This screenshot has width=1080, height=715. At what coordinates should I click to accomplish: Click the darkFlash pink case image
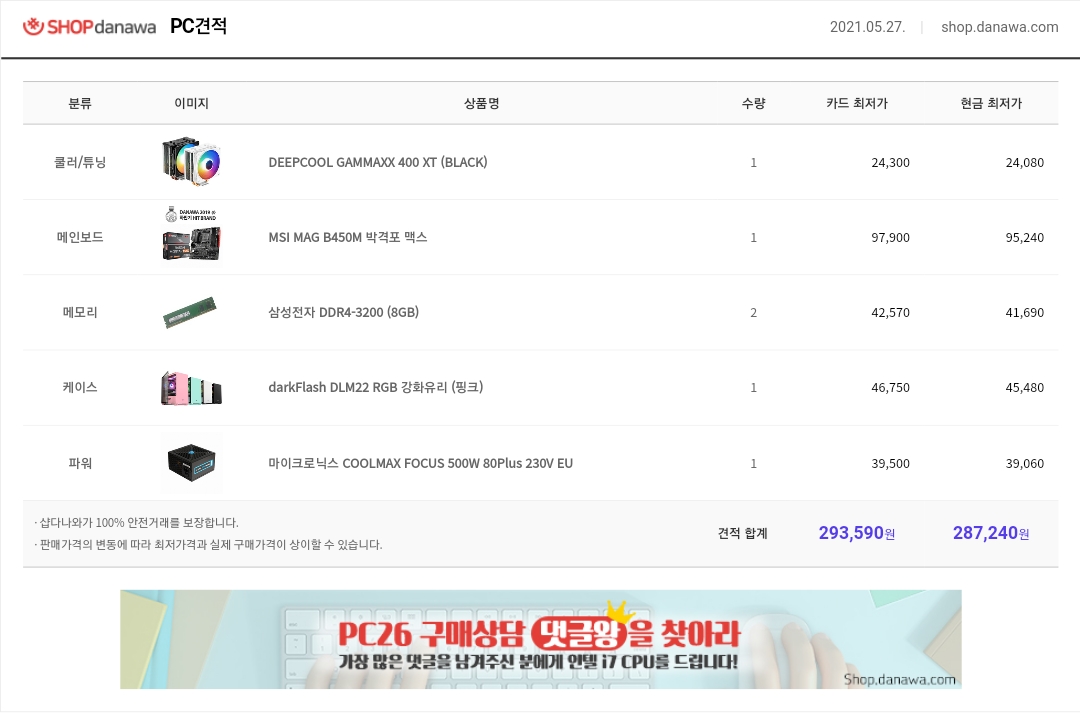(x=191, y=388)
